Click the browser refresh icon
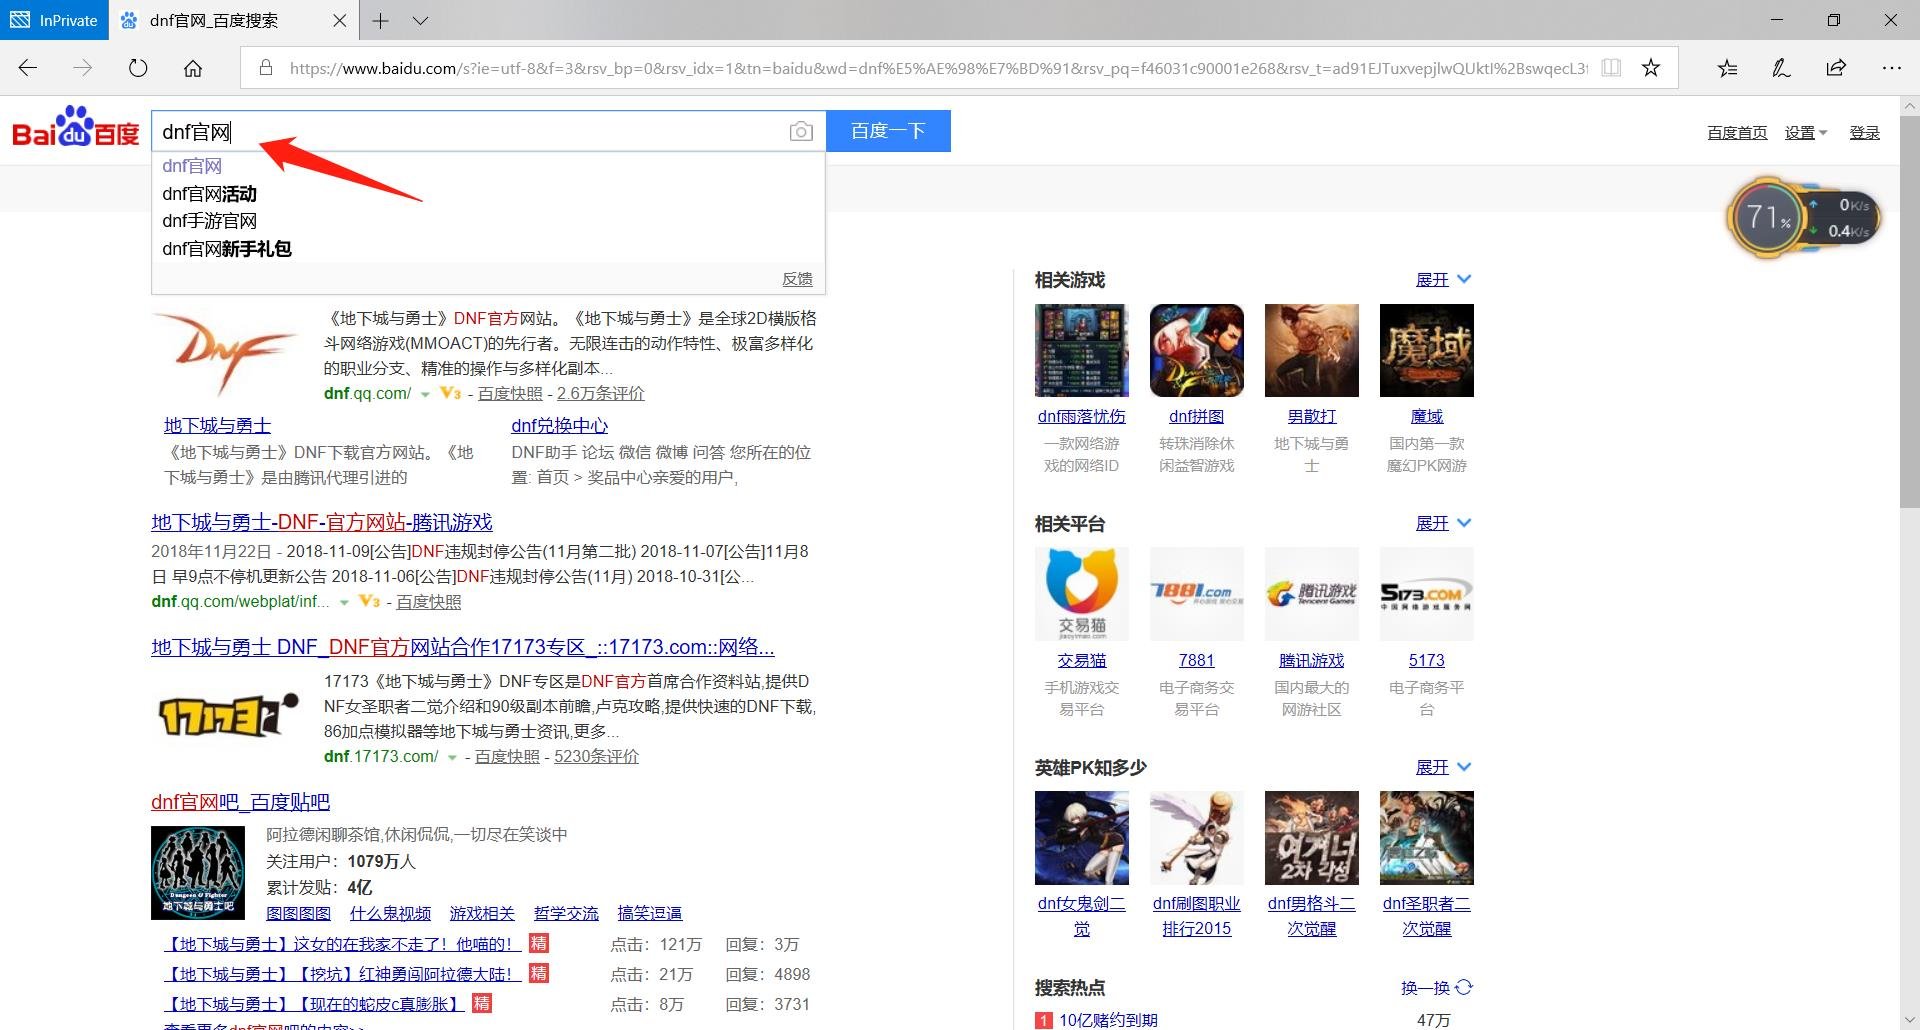 pos(138,68)
